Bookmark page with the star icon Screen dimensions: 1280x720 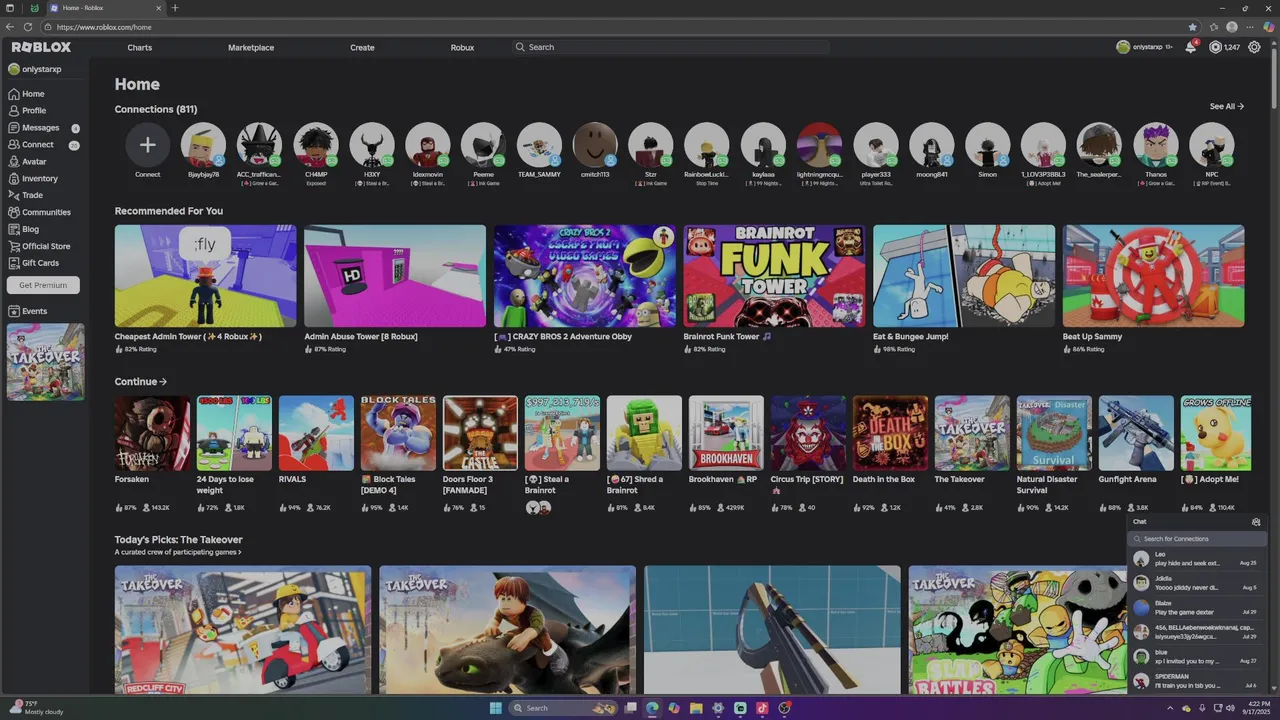1193,27
